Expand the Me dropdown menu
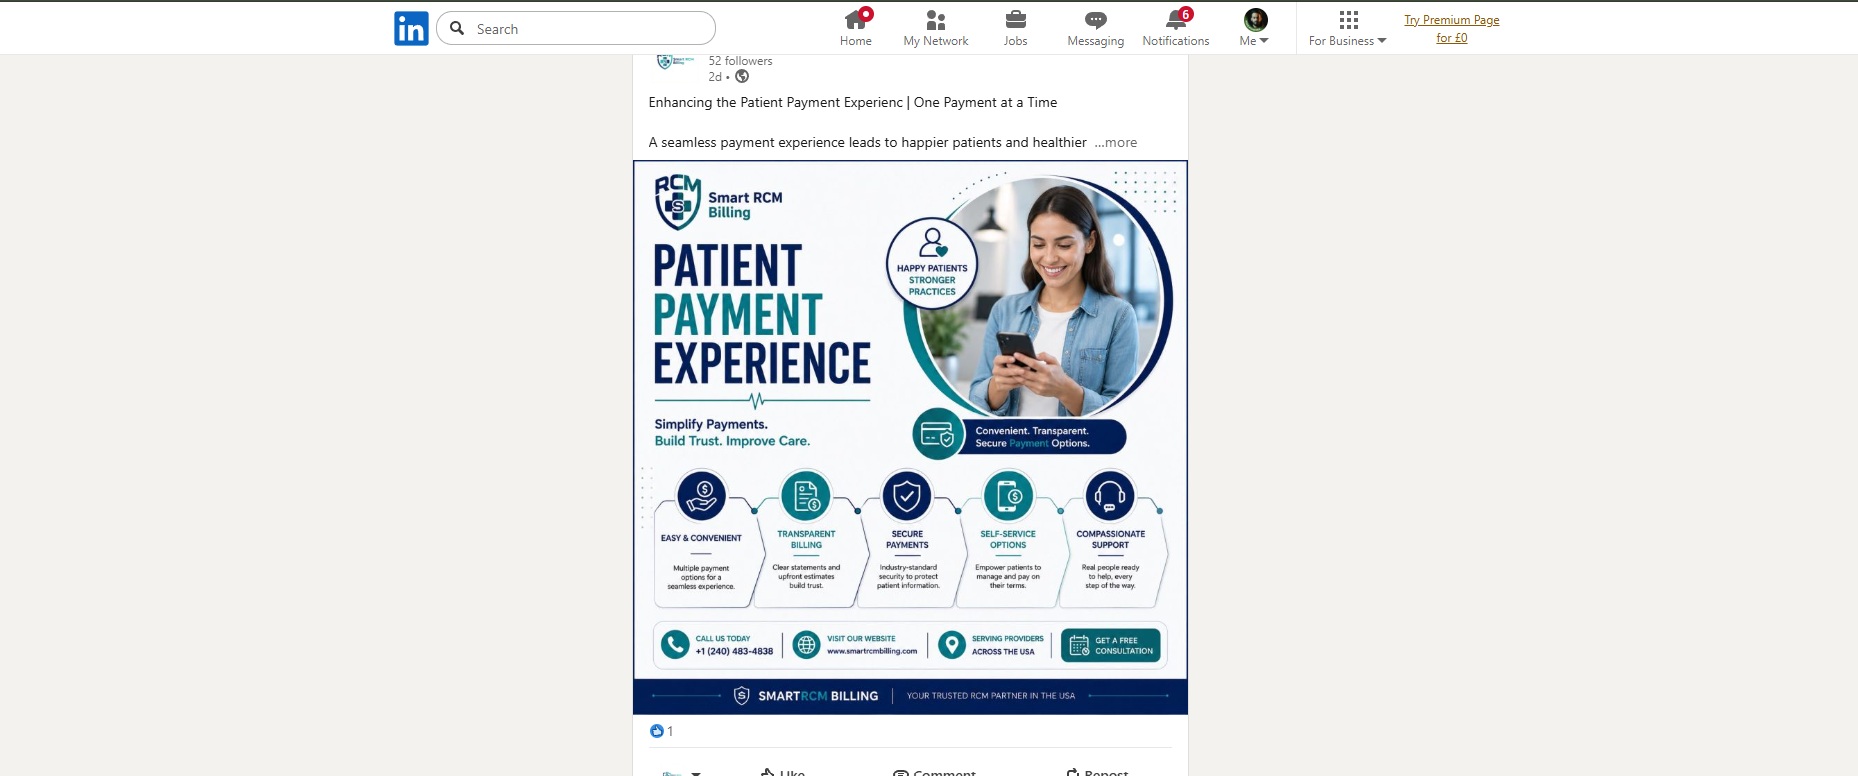 pyautogui.click(x=1254, y=41)
